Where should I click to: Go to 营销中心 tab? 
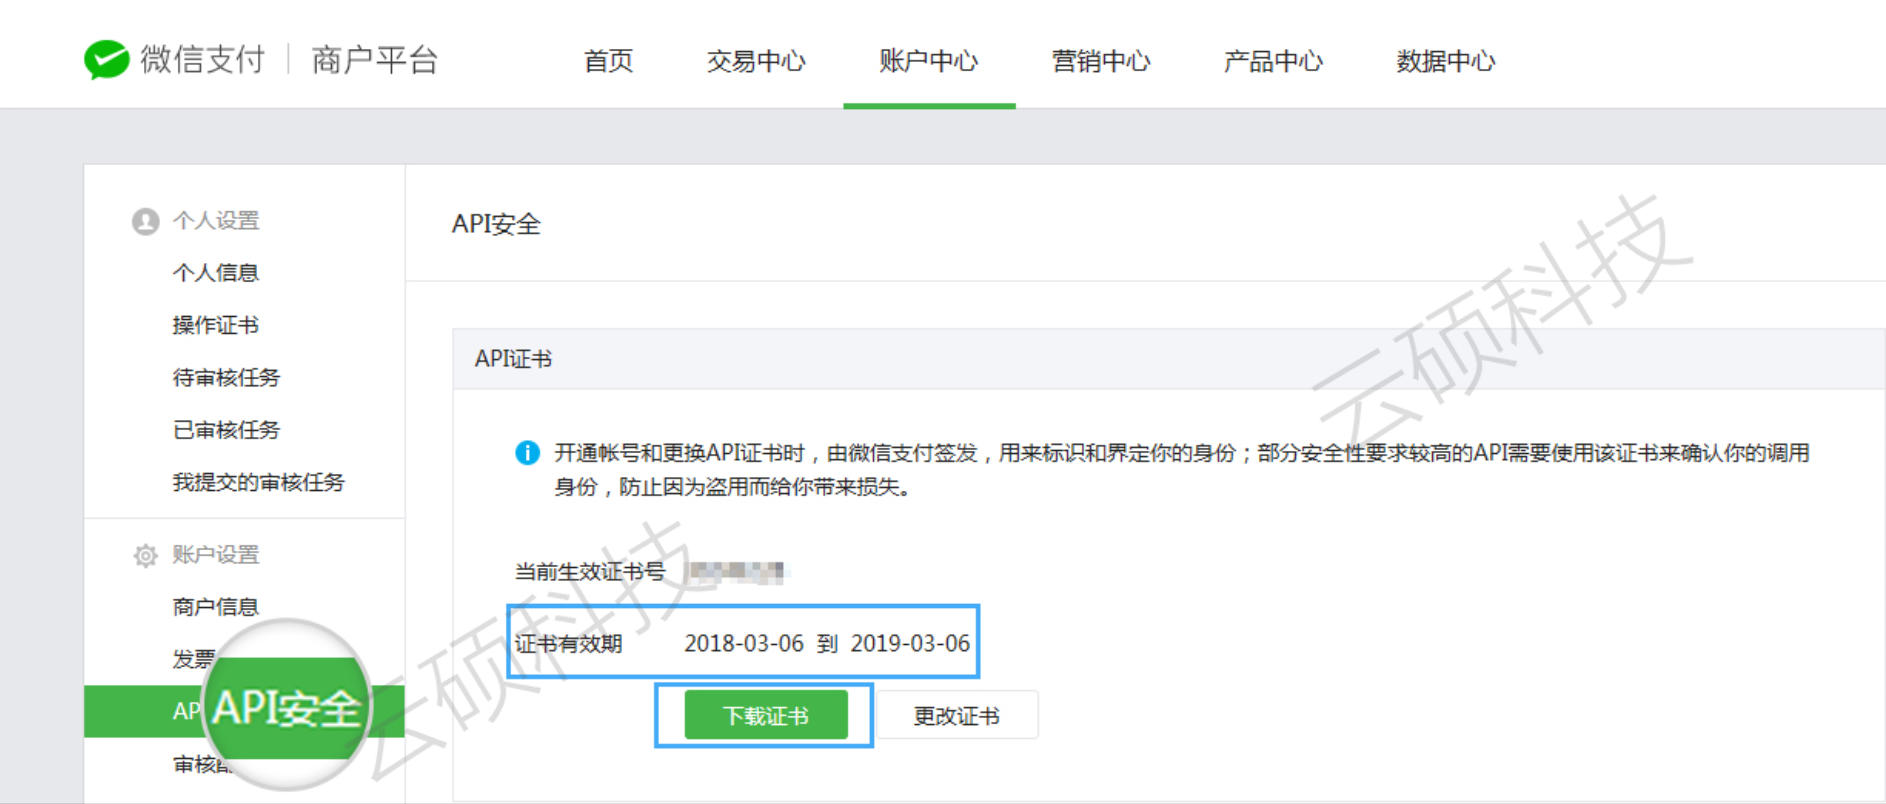click(x=1101, y=61)
